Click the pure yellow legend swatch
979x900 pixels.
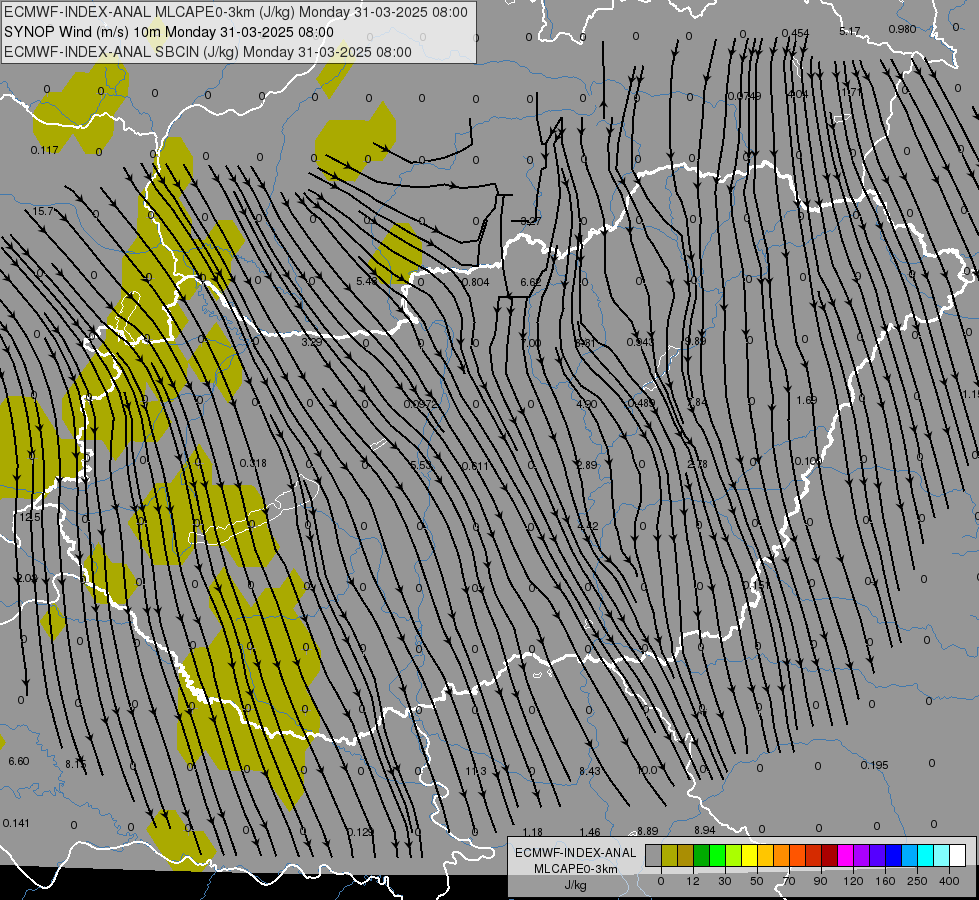click(750, 856)
